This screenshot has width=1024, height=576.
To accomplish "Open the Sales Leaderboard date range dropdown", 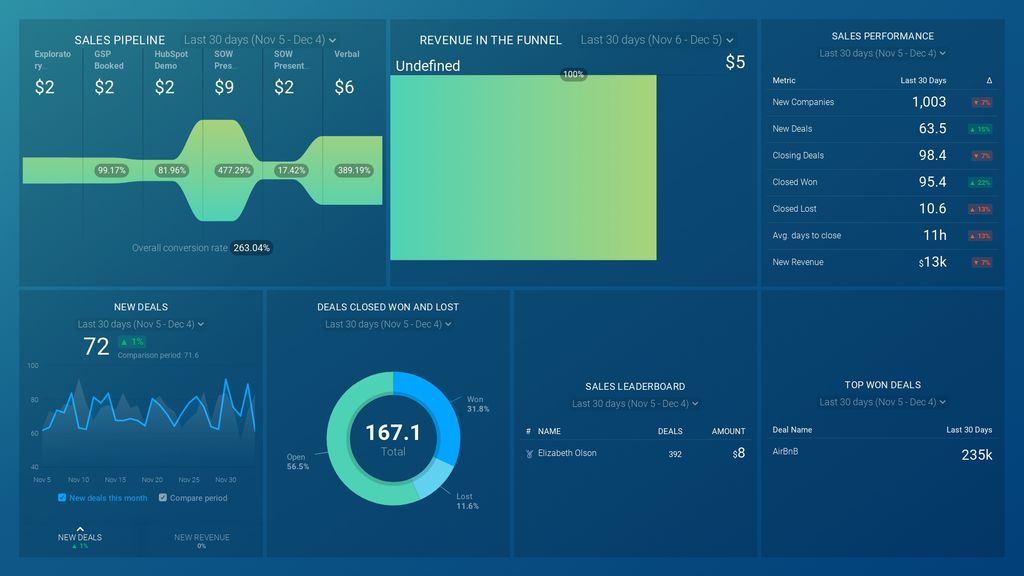I will [x=636, y=403].
